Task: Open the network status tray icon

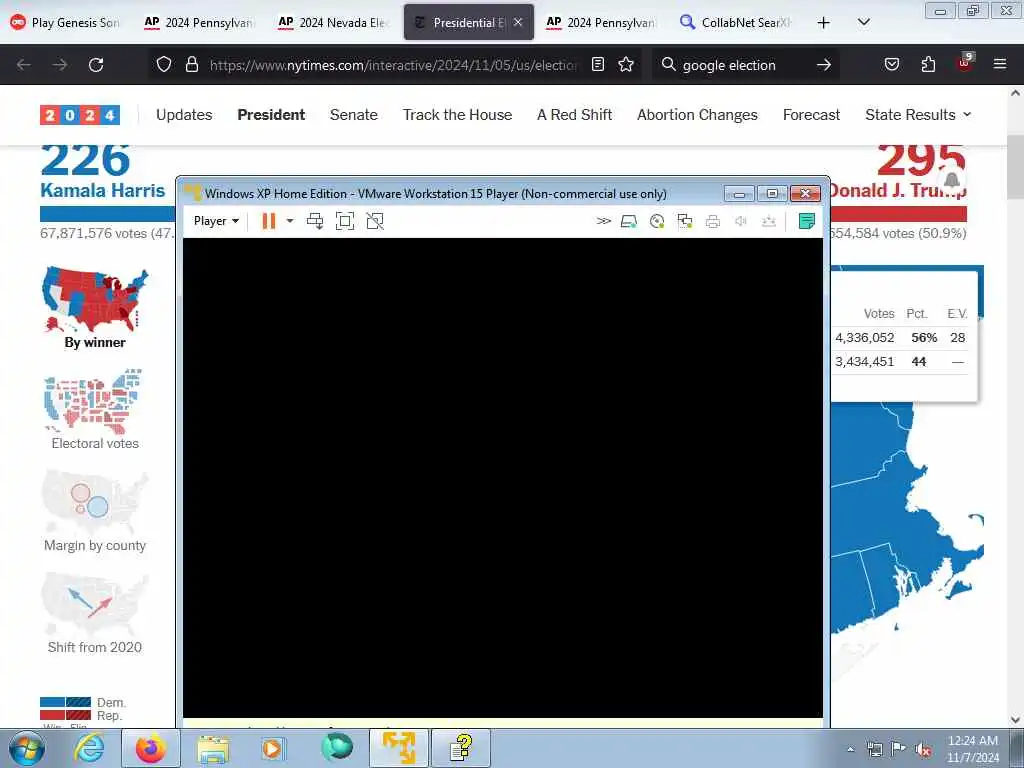Action: coord(874,750)
